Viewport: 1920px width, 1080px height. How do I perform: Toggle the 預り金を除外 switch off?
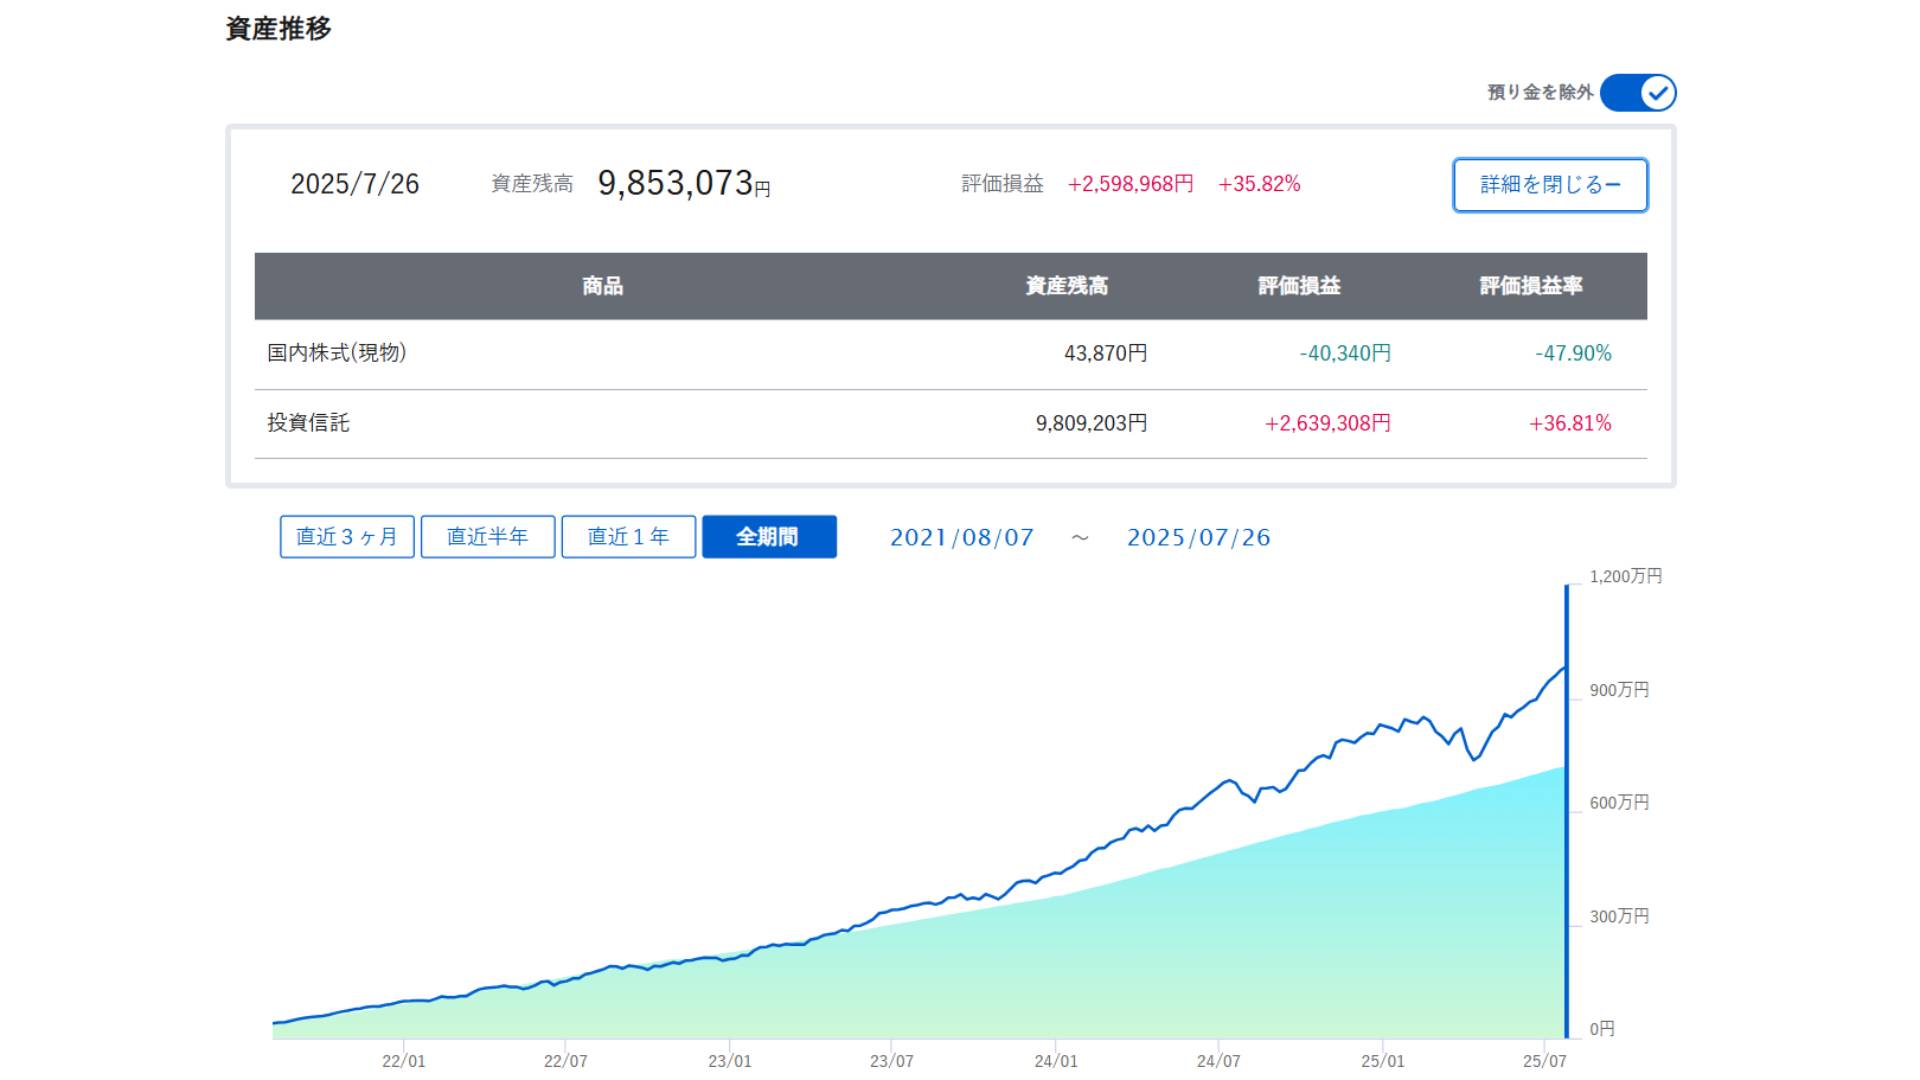point(1637,92)
